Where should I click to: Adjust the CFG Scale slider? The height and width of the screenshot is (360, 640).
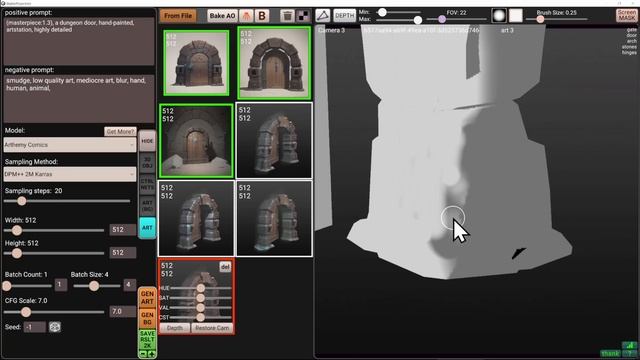[x=54, y=312]
